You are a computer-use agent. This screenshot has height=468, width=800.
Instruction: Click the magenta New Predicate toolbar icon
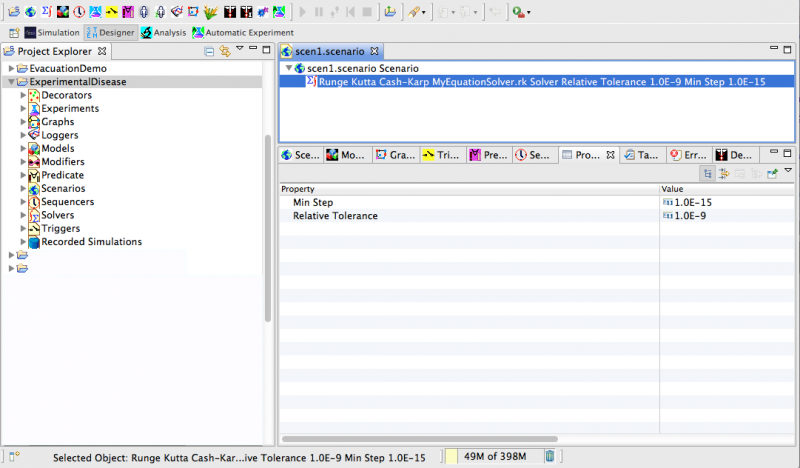[x=128, y=11]
